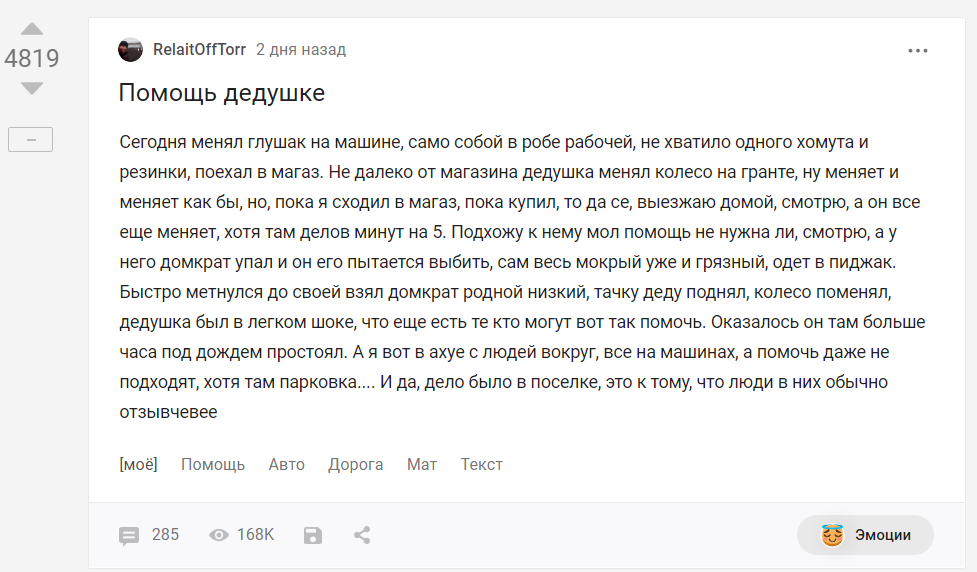
Task: Open the post title 'Помощь дедушке'
Action: (222, 93)
